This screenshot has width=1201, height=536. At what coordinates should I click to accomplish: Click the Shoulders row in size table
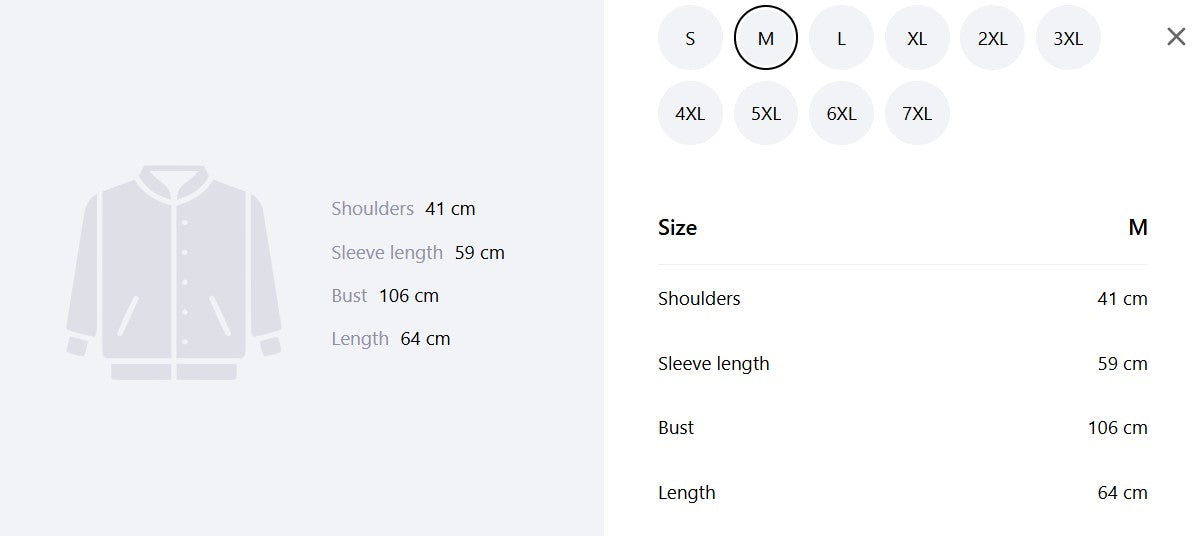(903, 298)
